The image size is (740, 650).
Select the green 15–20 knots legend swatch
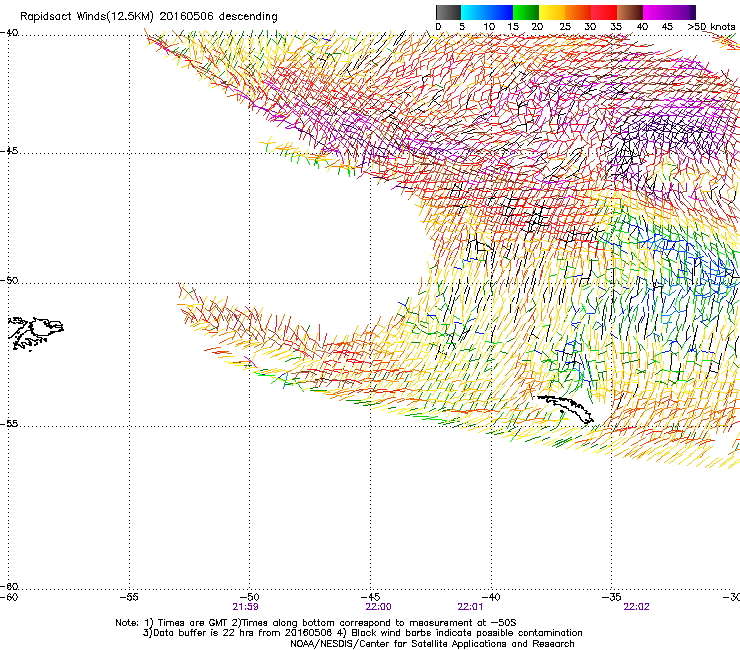(526, 12)
